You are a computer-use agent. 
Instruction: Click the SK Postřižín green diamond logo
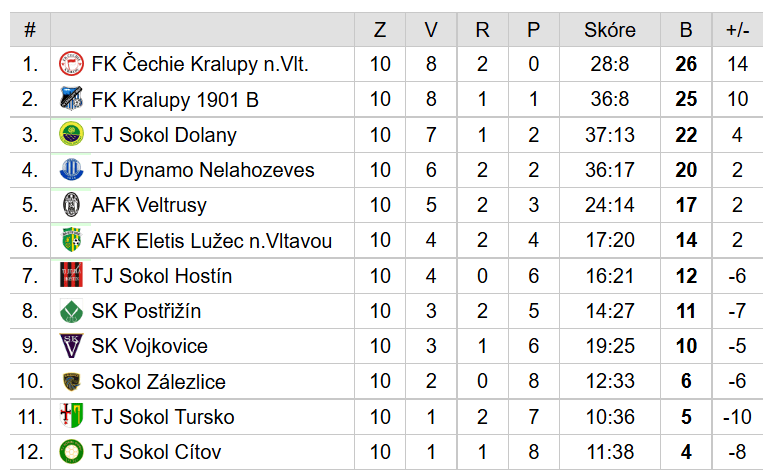71,311
